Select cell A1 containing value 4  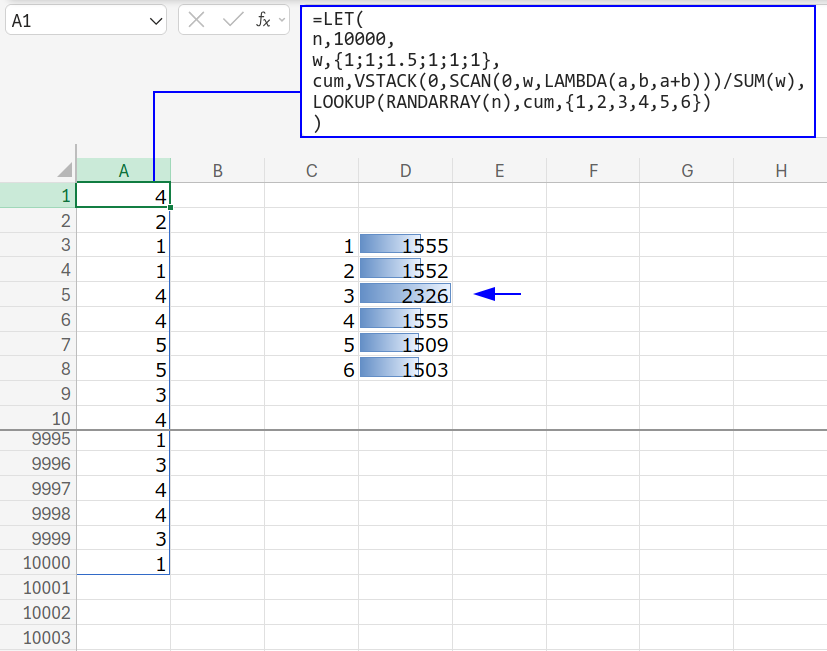click(123, 196)
